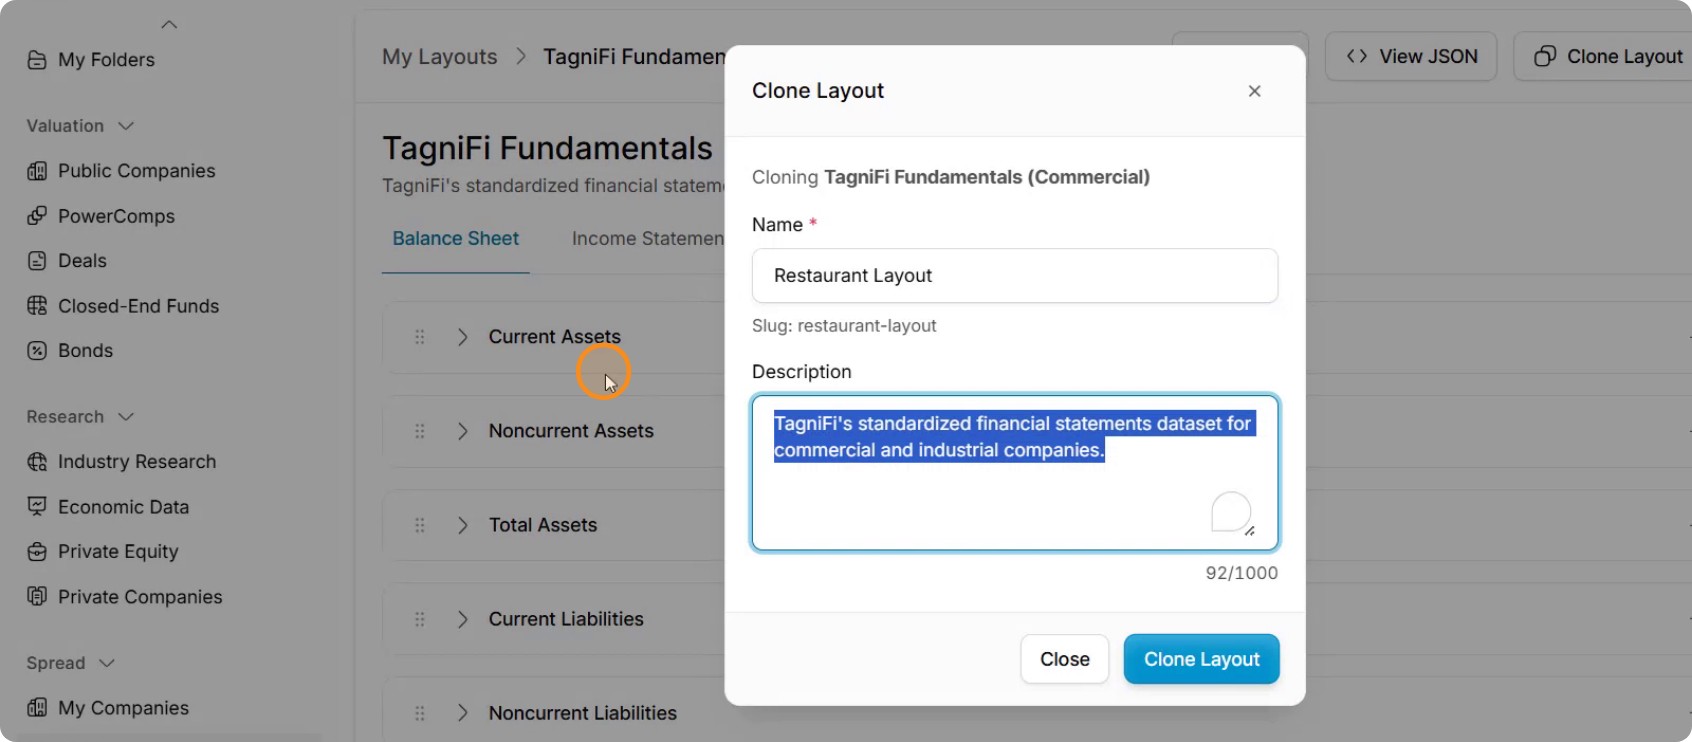Click the Slug: restaurant-layout text

point(844,326)
